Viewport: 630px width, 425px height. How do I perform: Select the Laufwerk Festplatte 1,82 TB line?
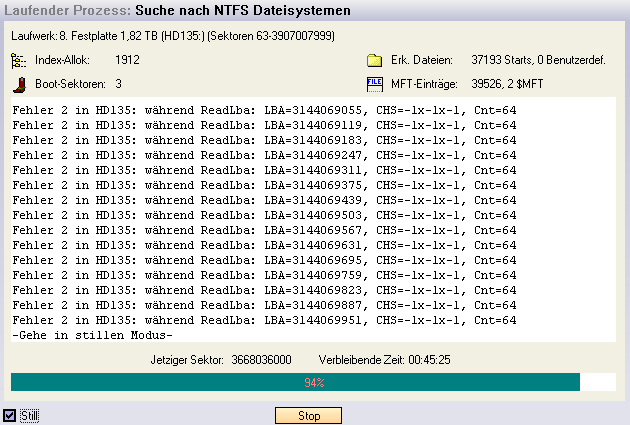pos(173,36)
